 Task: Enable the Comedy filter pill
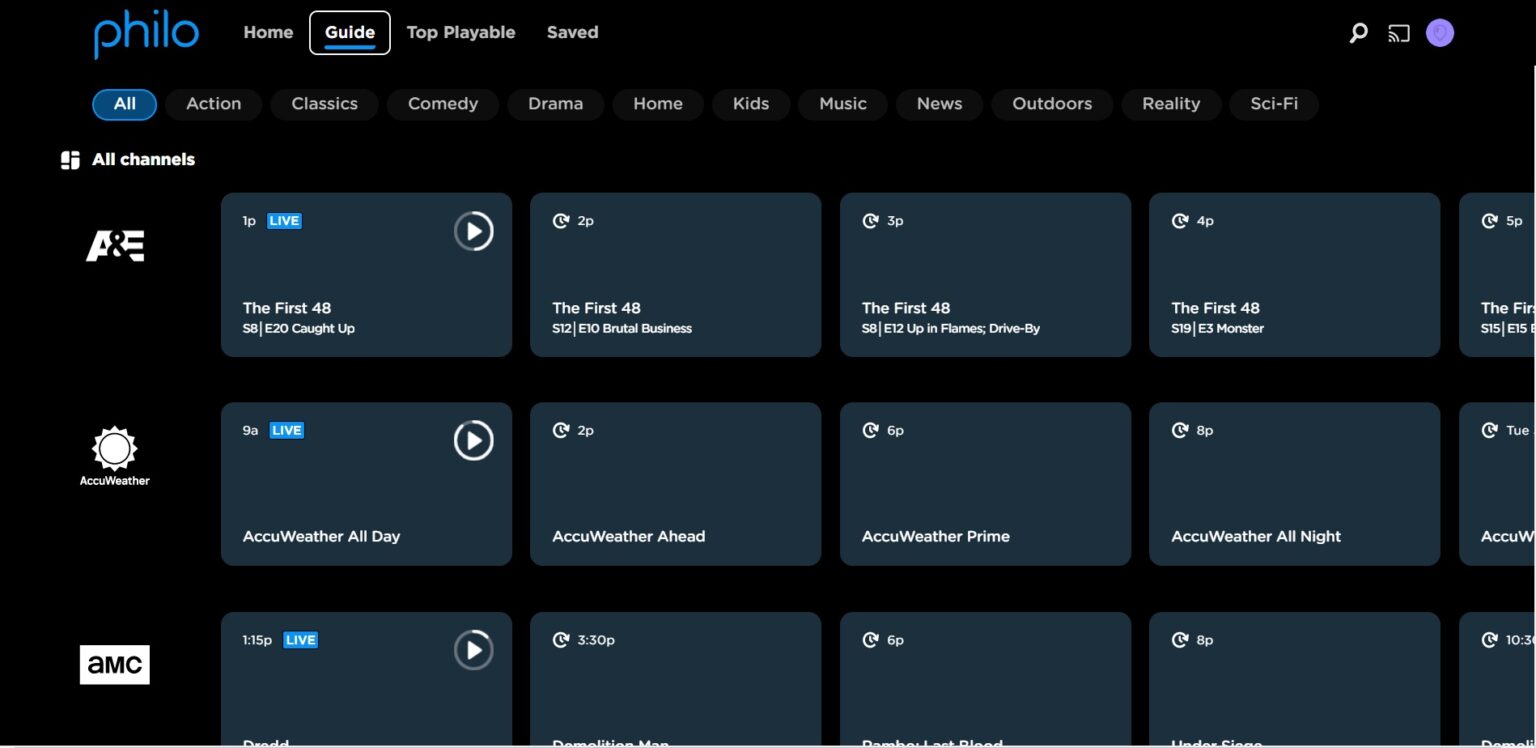tap(443, 104)
